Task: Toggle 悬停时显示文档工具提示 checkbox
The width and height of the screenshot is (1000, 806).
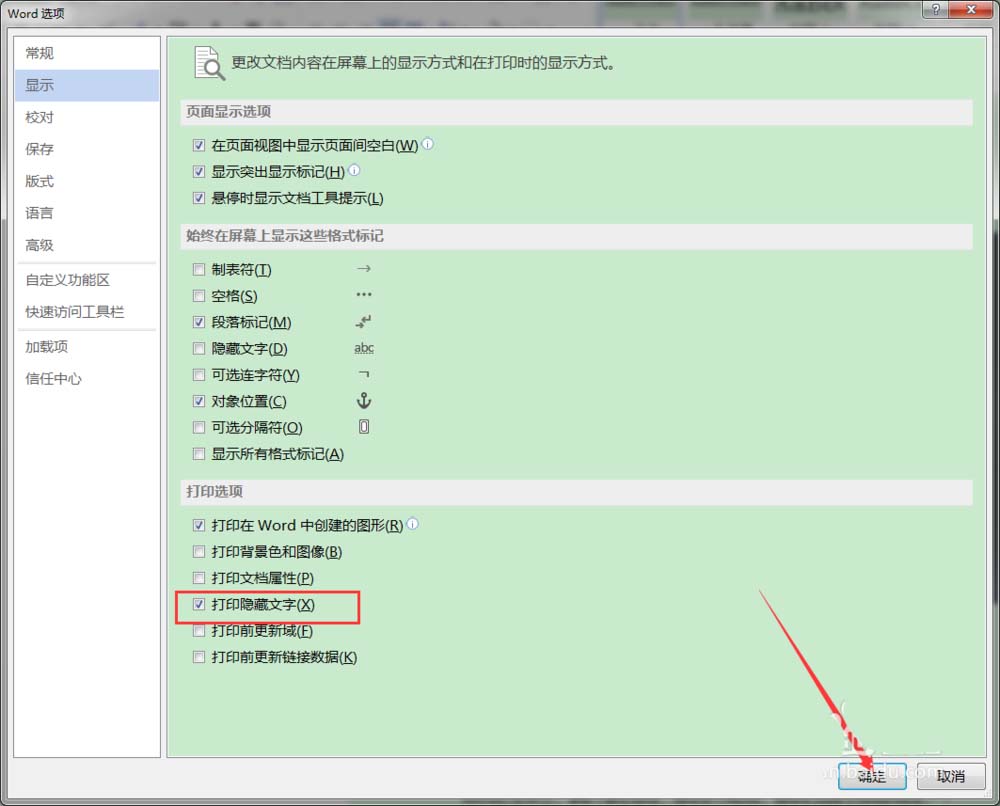Action: click(199, 198)
